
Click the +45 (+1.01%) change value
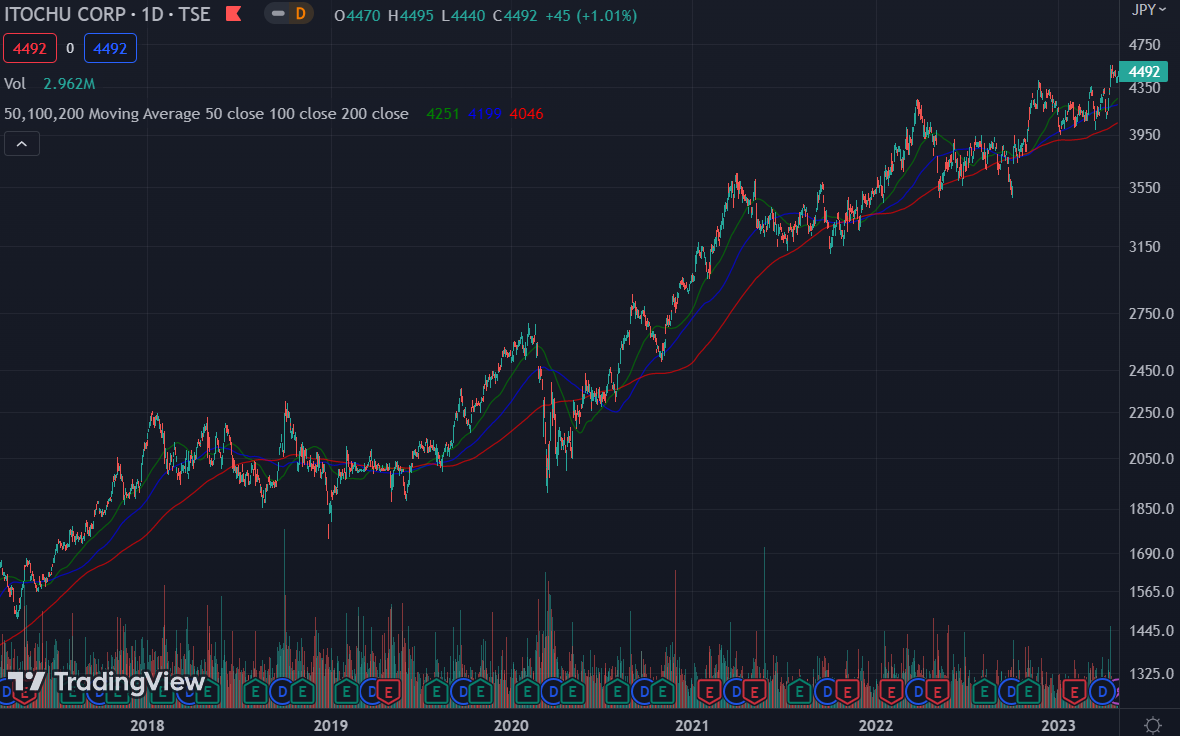tap(591, 15)
